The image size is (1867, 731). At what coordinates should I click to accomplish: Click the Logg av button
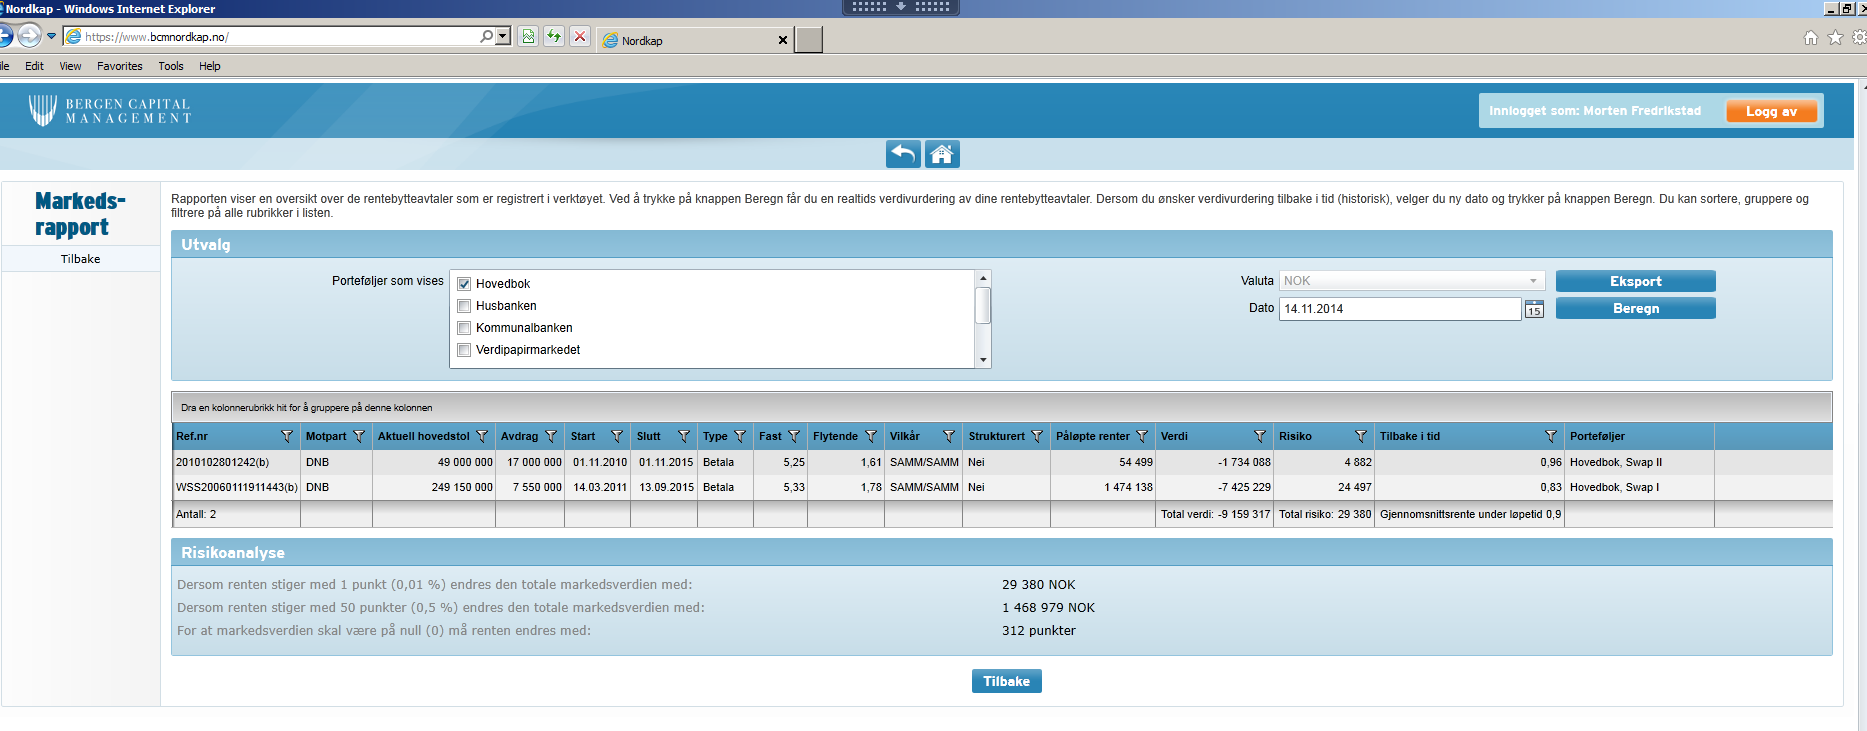(1771, 111)
